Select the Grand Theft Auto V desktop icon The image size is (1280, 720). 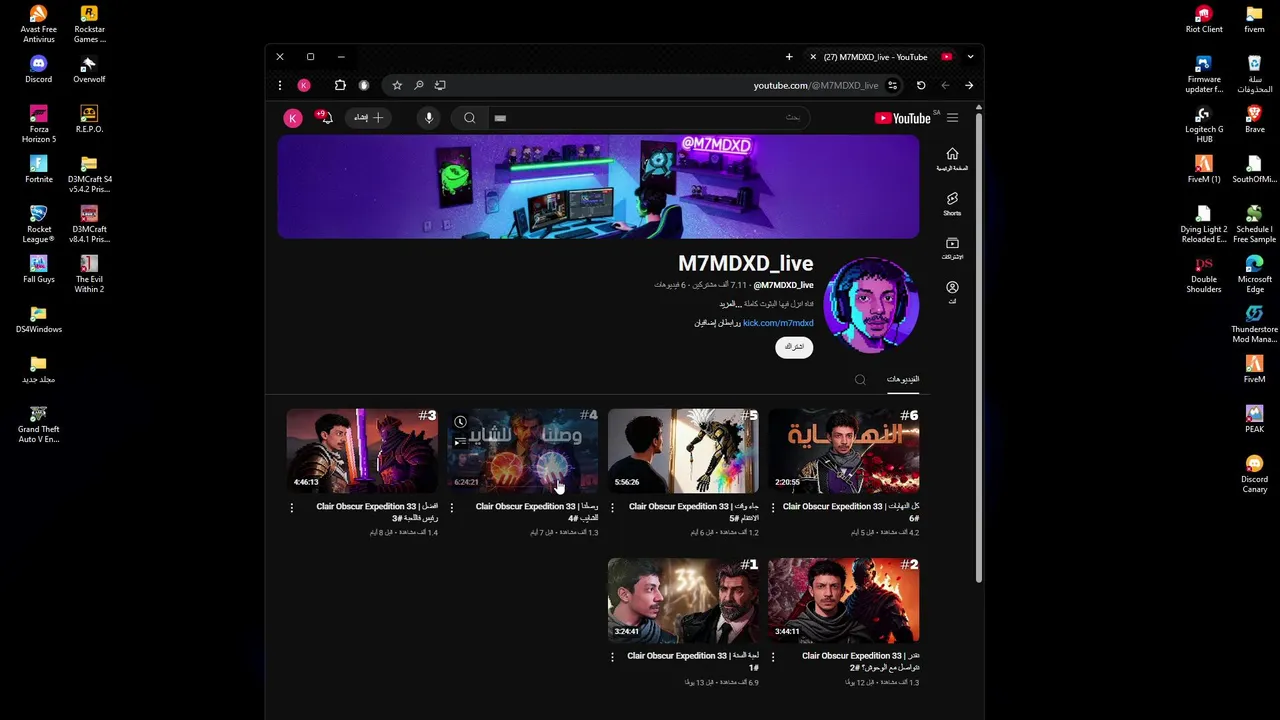coord(38,424)
